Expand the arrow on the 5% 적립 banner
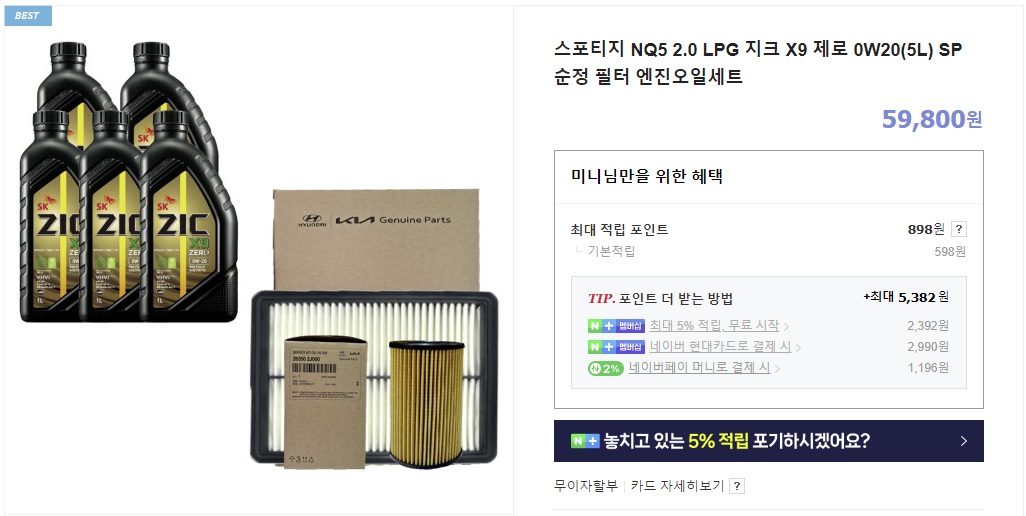 coord(964,441)
